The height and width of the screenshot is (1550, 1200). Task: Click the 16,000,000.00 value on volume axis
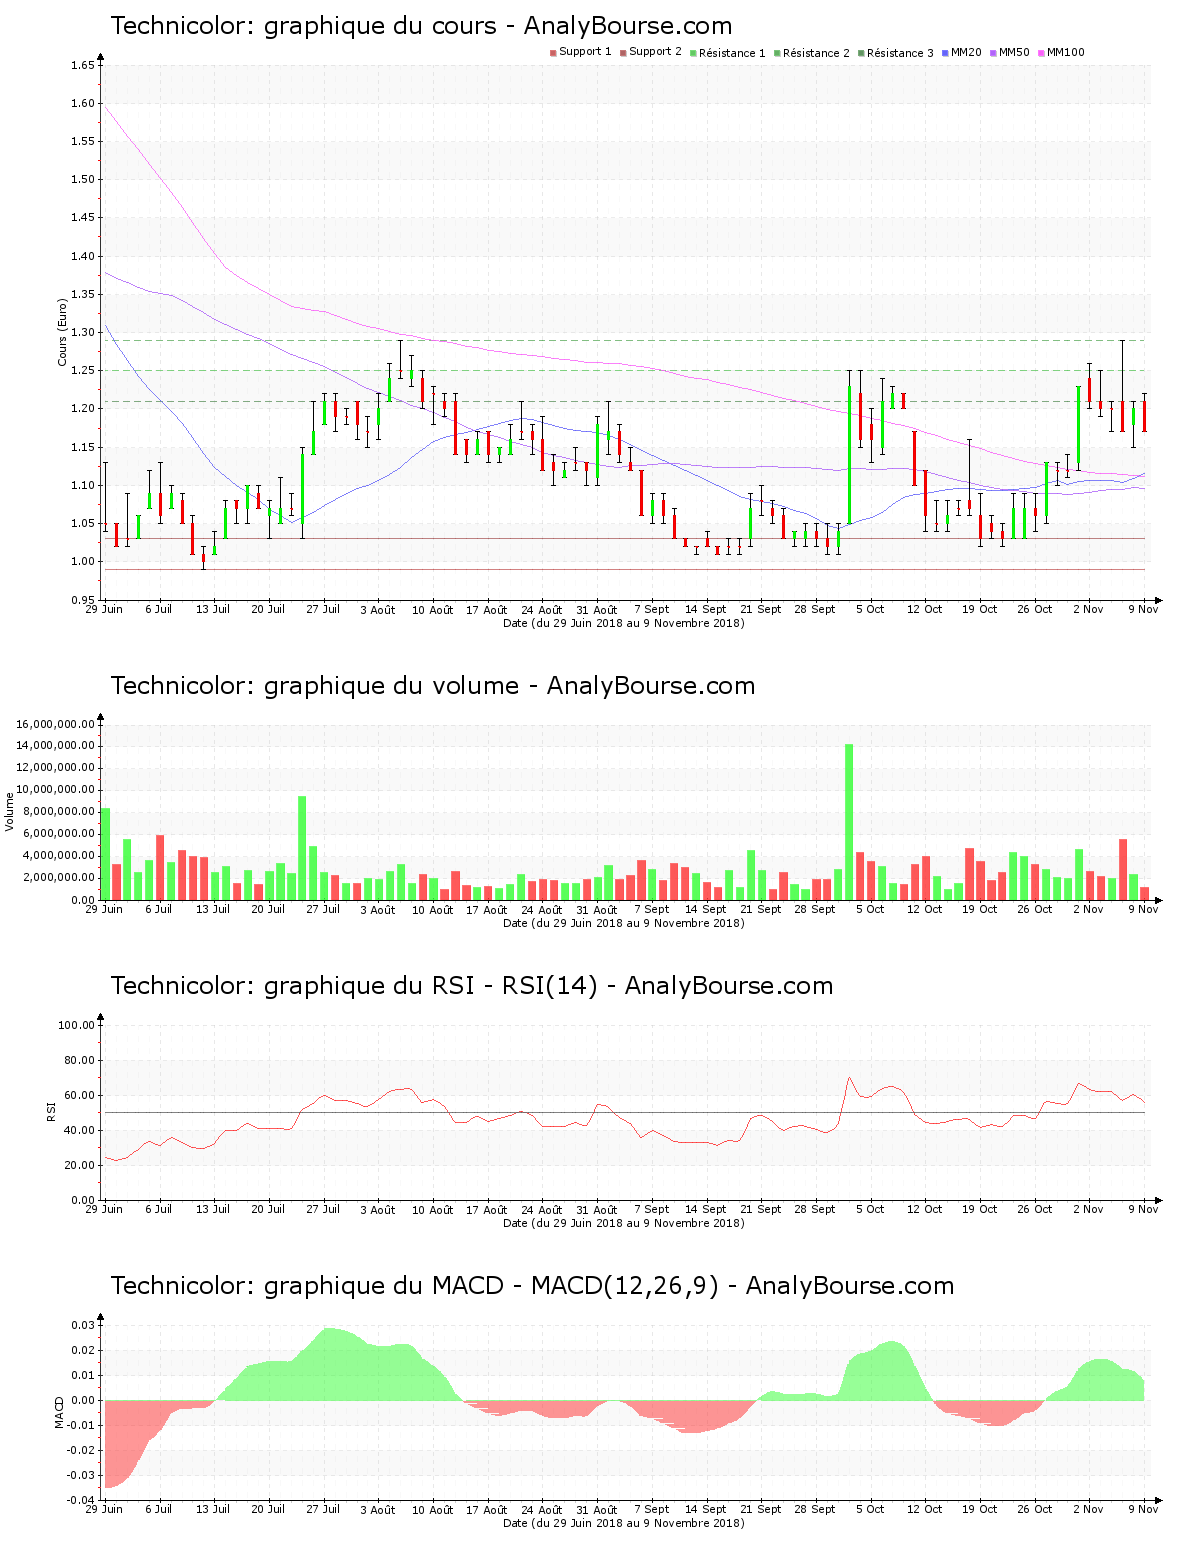[56, 724]
